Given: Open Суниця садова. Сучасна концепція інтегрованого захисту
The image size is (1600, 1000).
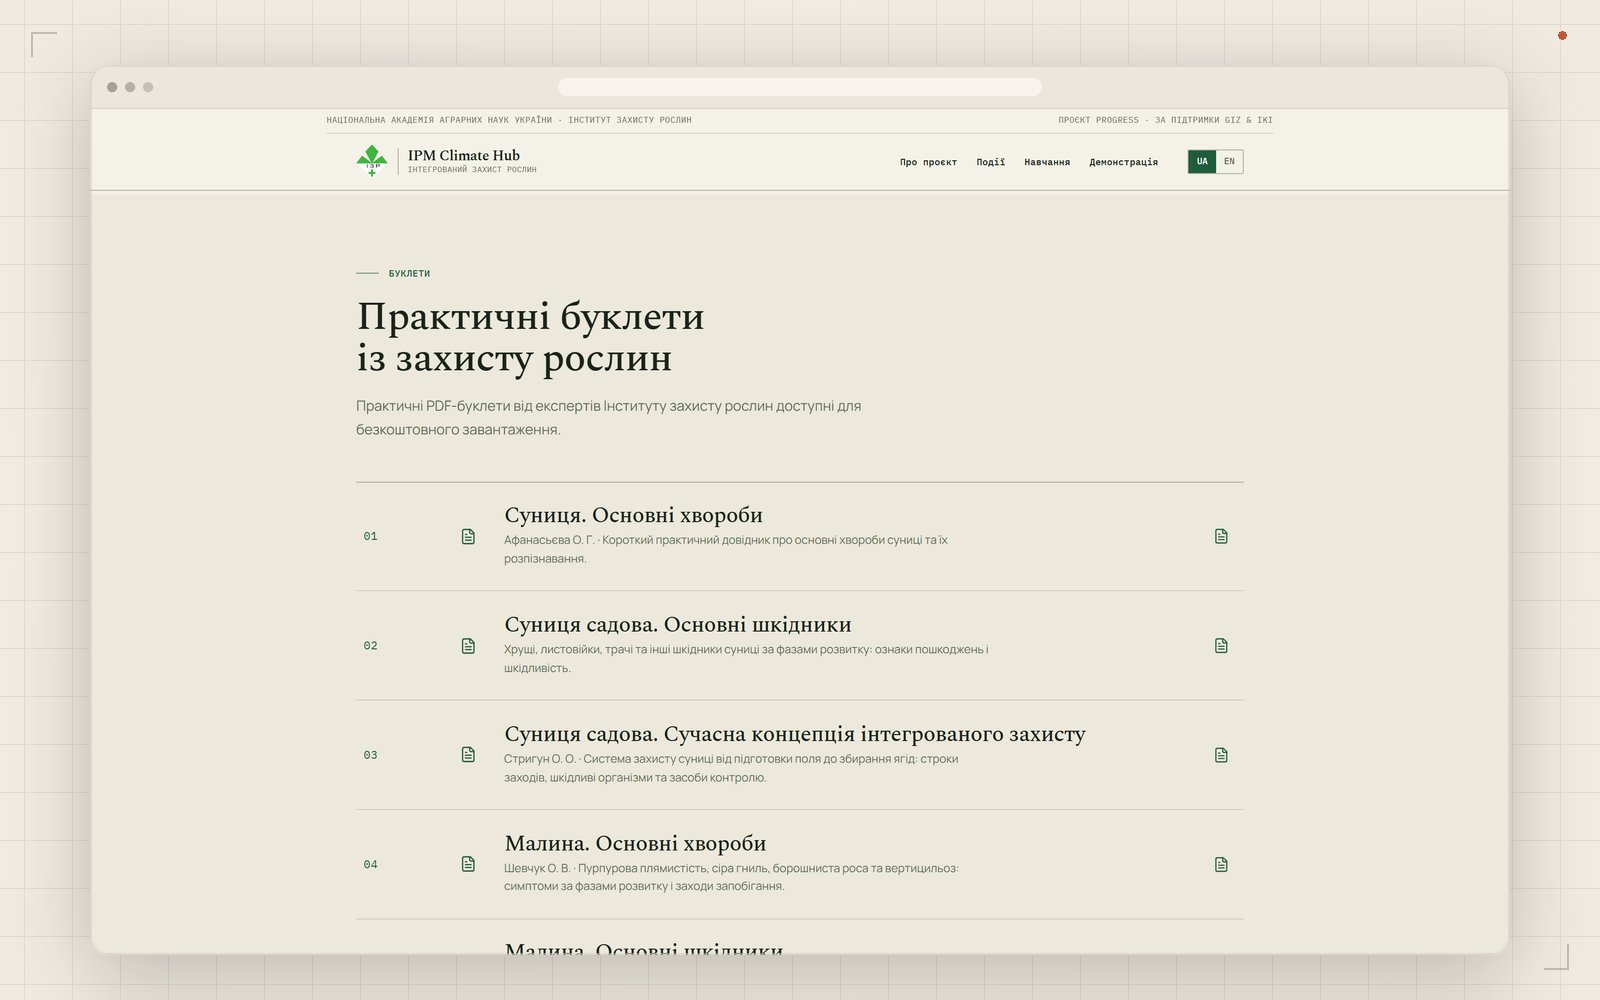Looking at the screenshot, I should 795,734.
